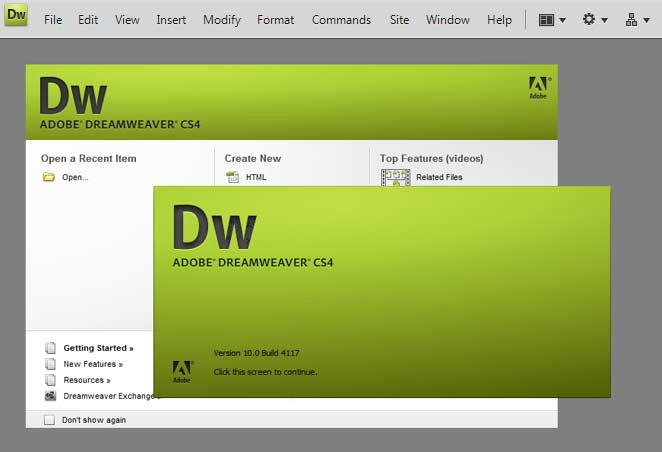Click the Dw logo on welcome screen header
The height and width of the screenshot is (452, 662).
click(x=73, y=95)
